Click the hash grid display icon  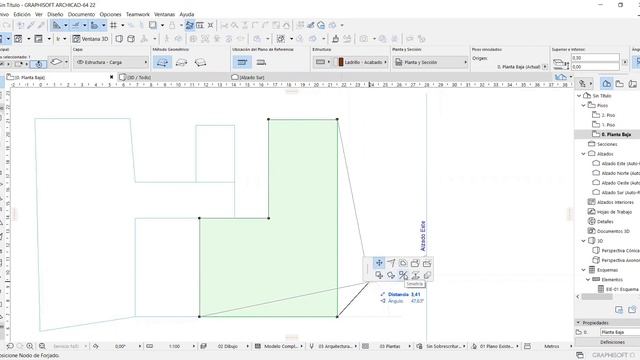tap(113, 25)
